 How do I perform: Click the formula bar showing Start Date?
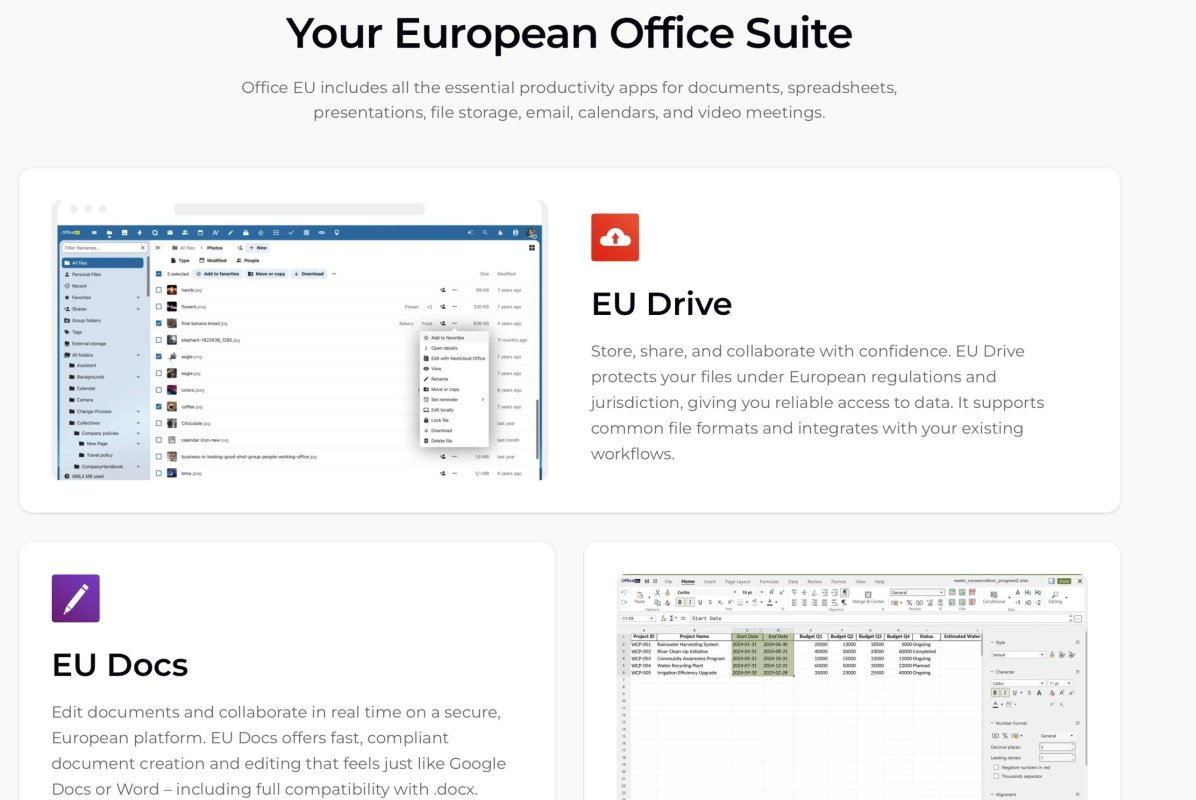click(x=707, y=619)
